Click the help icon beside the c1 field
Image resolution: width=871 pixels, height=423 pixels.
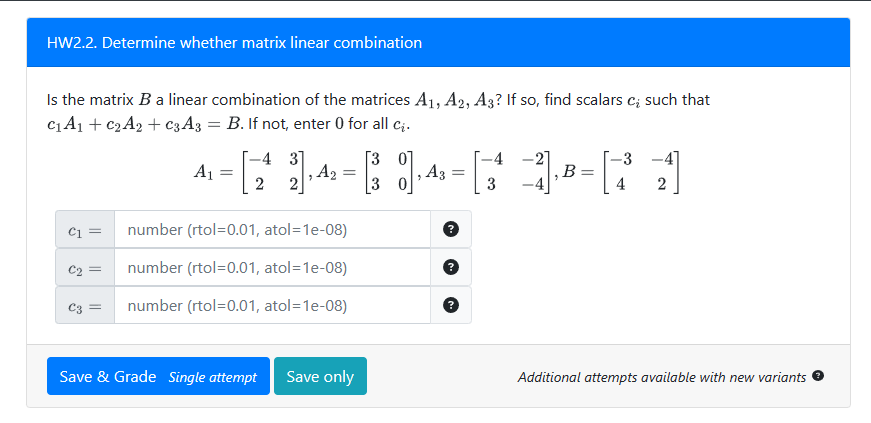click(x=450, y=230)
